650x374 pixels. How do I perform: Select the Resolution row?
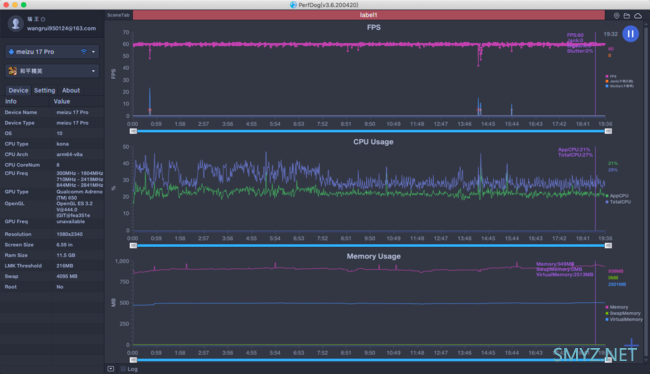click(x=52, y=234)
